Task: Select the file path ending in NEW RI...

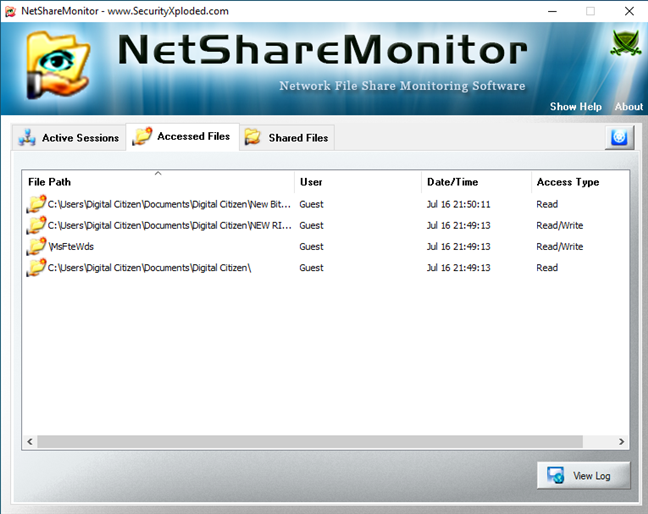Action: [169, 225]
